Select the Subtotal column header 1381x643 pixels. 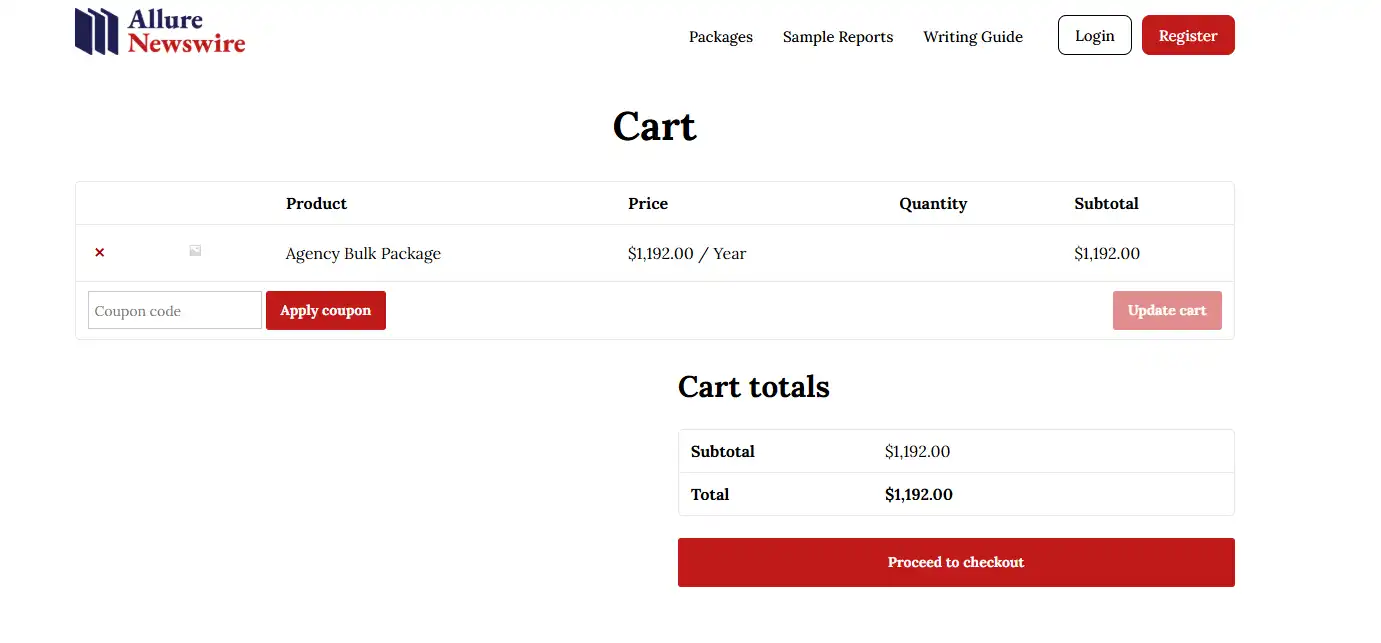click(1106, 203)
